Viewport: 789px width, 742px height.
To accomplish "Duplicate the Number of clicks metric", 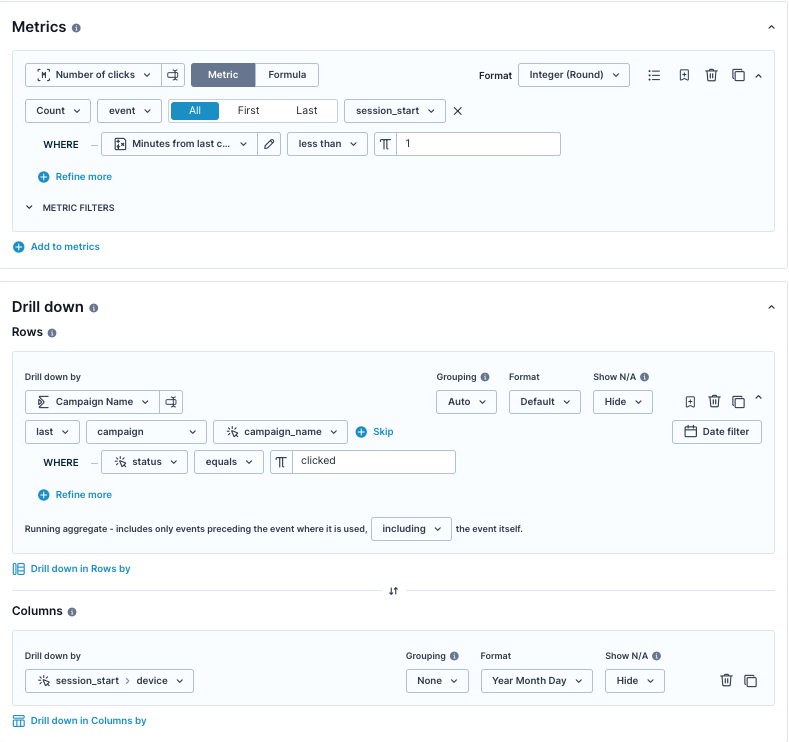I will click(x=738, y=75).
